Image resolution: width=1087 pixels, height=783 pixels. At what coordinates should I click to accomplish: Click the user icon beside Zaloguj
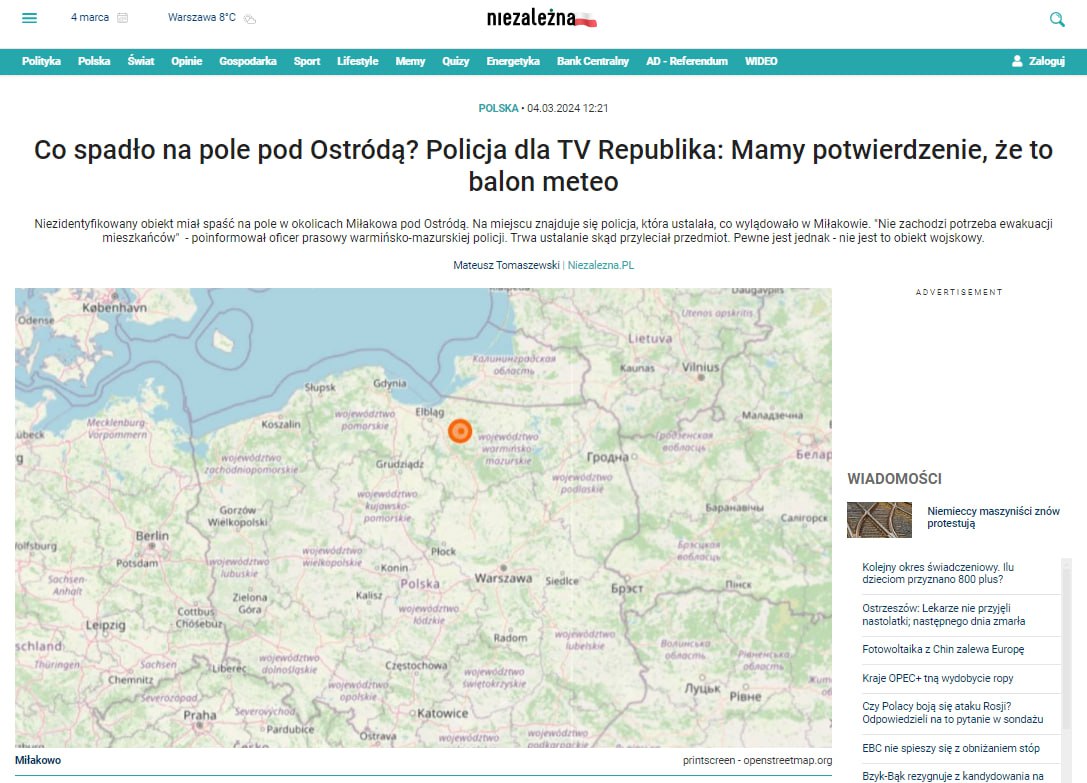coord(1017,61)
